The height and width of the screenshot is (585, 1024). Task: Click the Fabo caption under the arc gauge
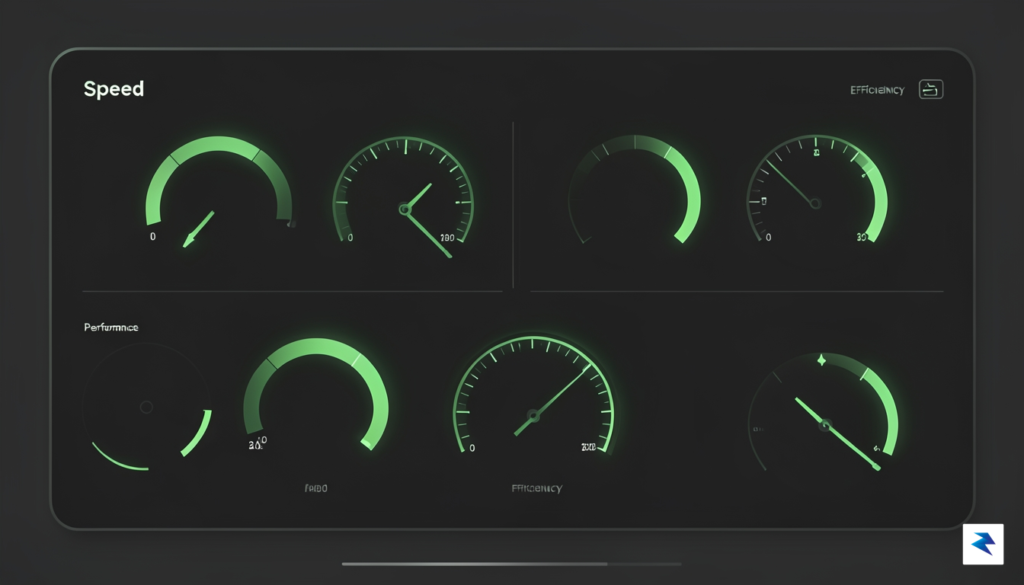click(316, 488)
